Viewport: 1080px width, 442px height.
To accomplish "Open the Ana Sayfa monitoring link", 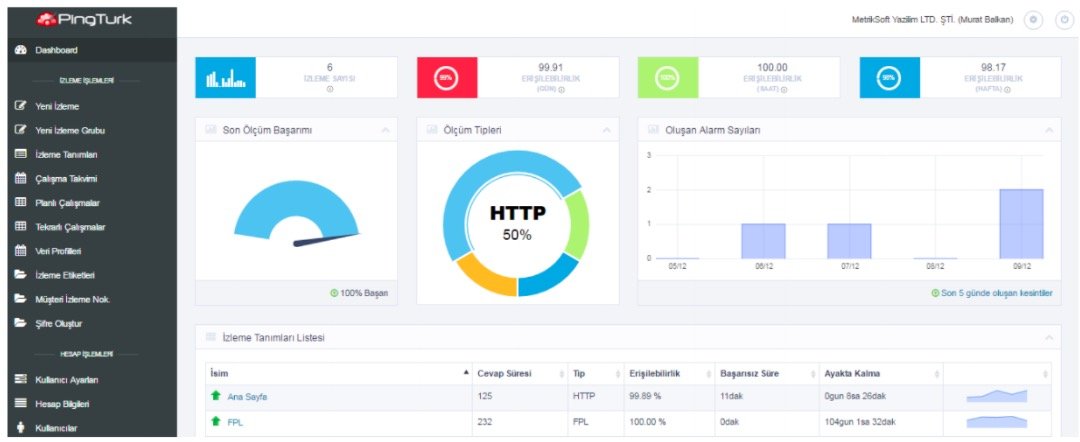I will pos(247,397).
